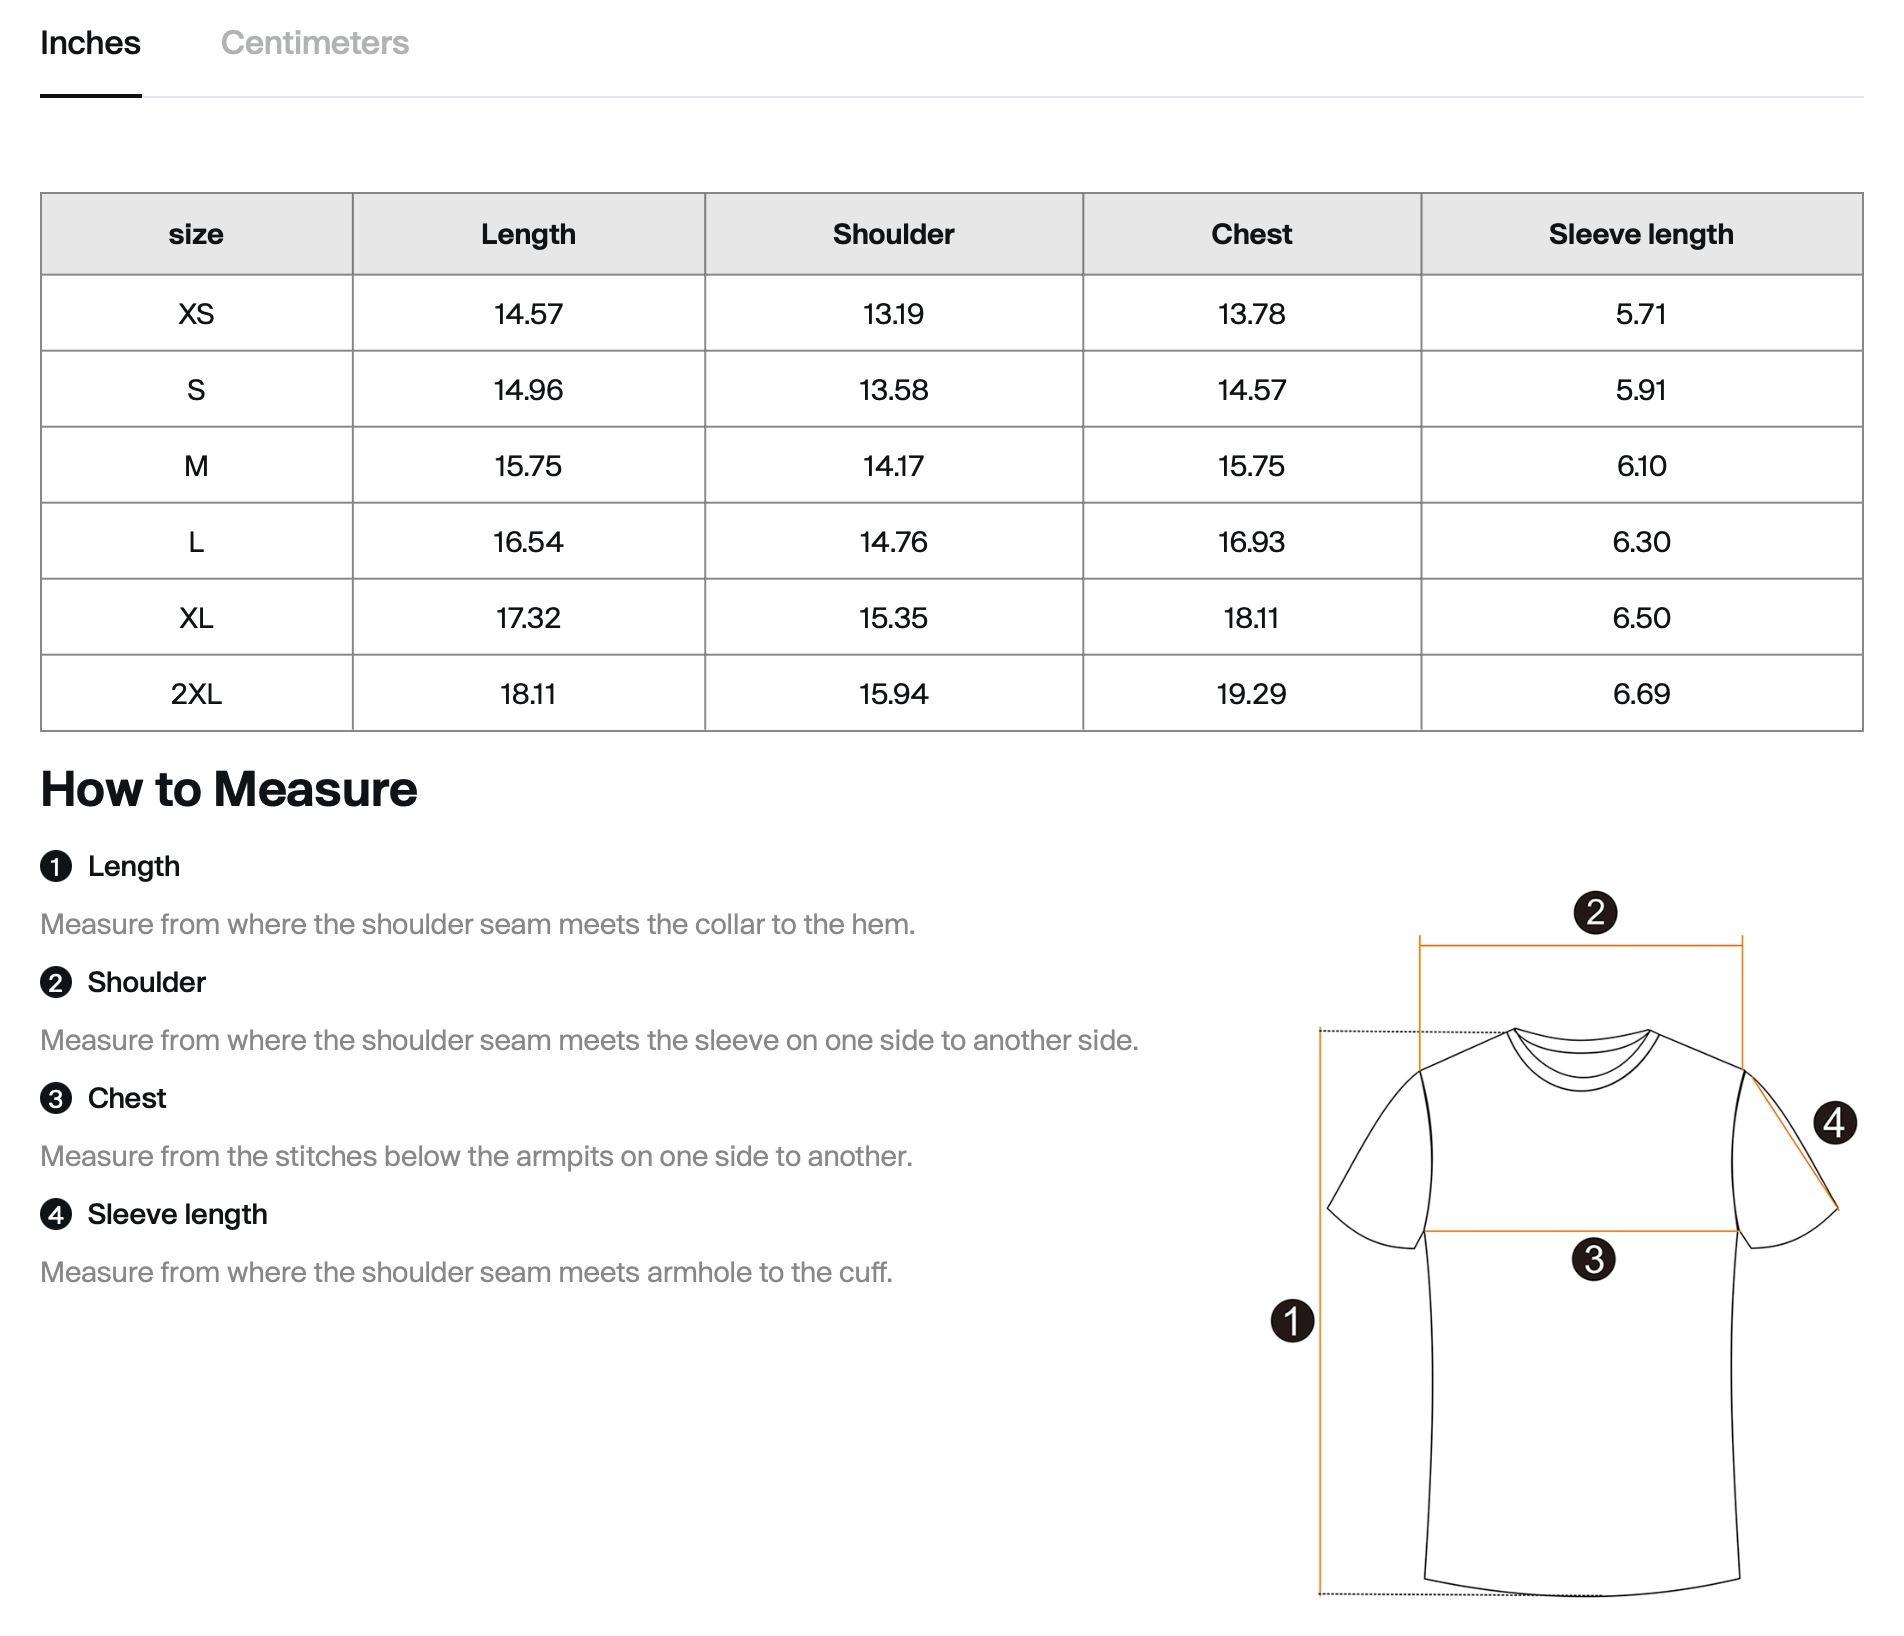
Task: Click the M size chest value 15.75
Action: [1251, 466]
